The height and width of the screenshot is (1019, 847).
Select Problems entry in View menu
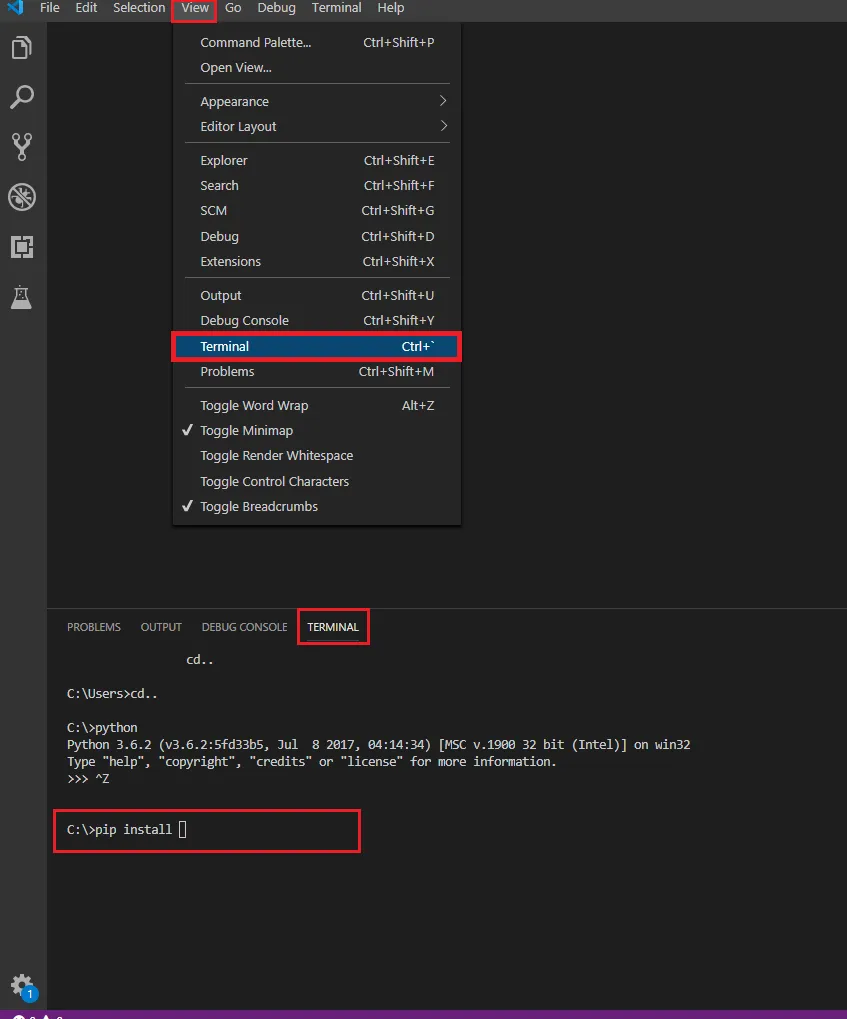coord(317,372)
